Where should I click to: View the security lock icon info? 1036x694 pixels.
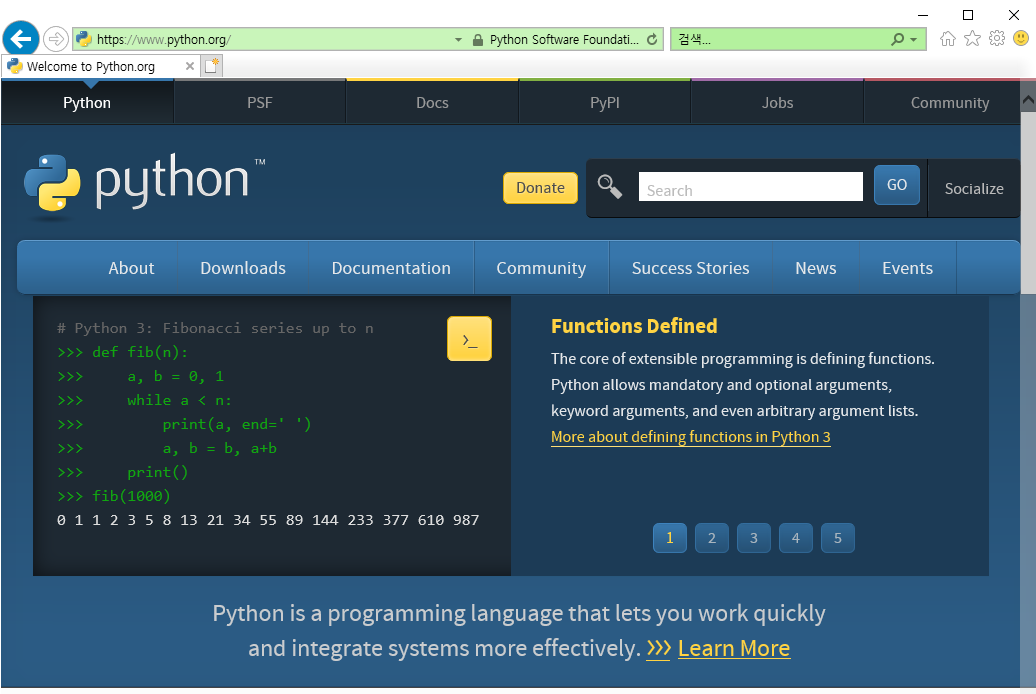click(x=478, y=40)
